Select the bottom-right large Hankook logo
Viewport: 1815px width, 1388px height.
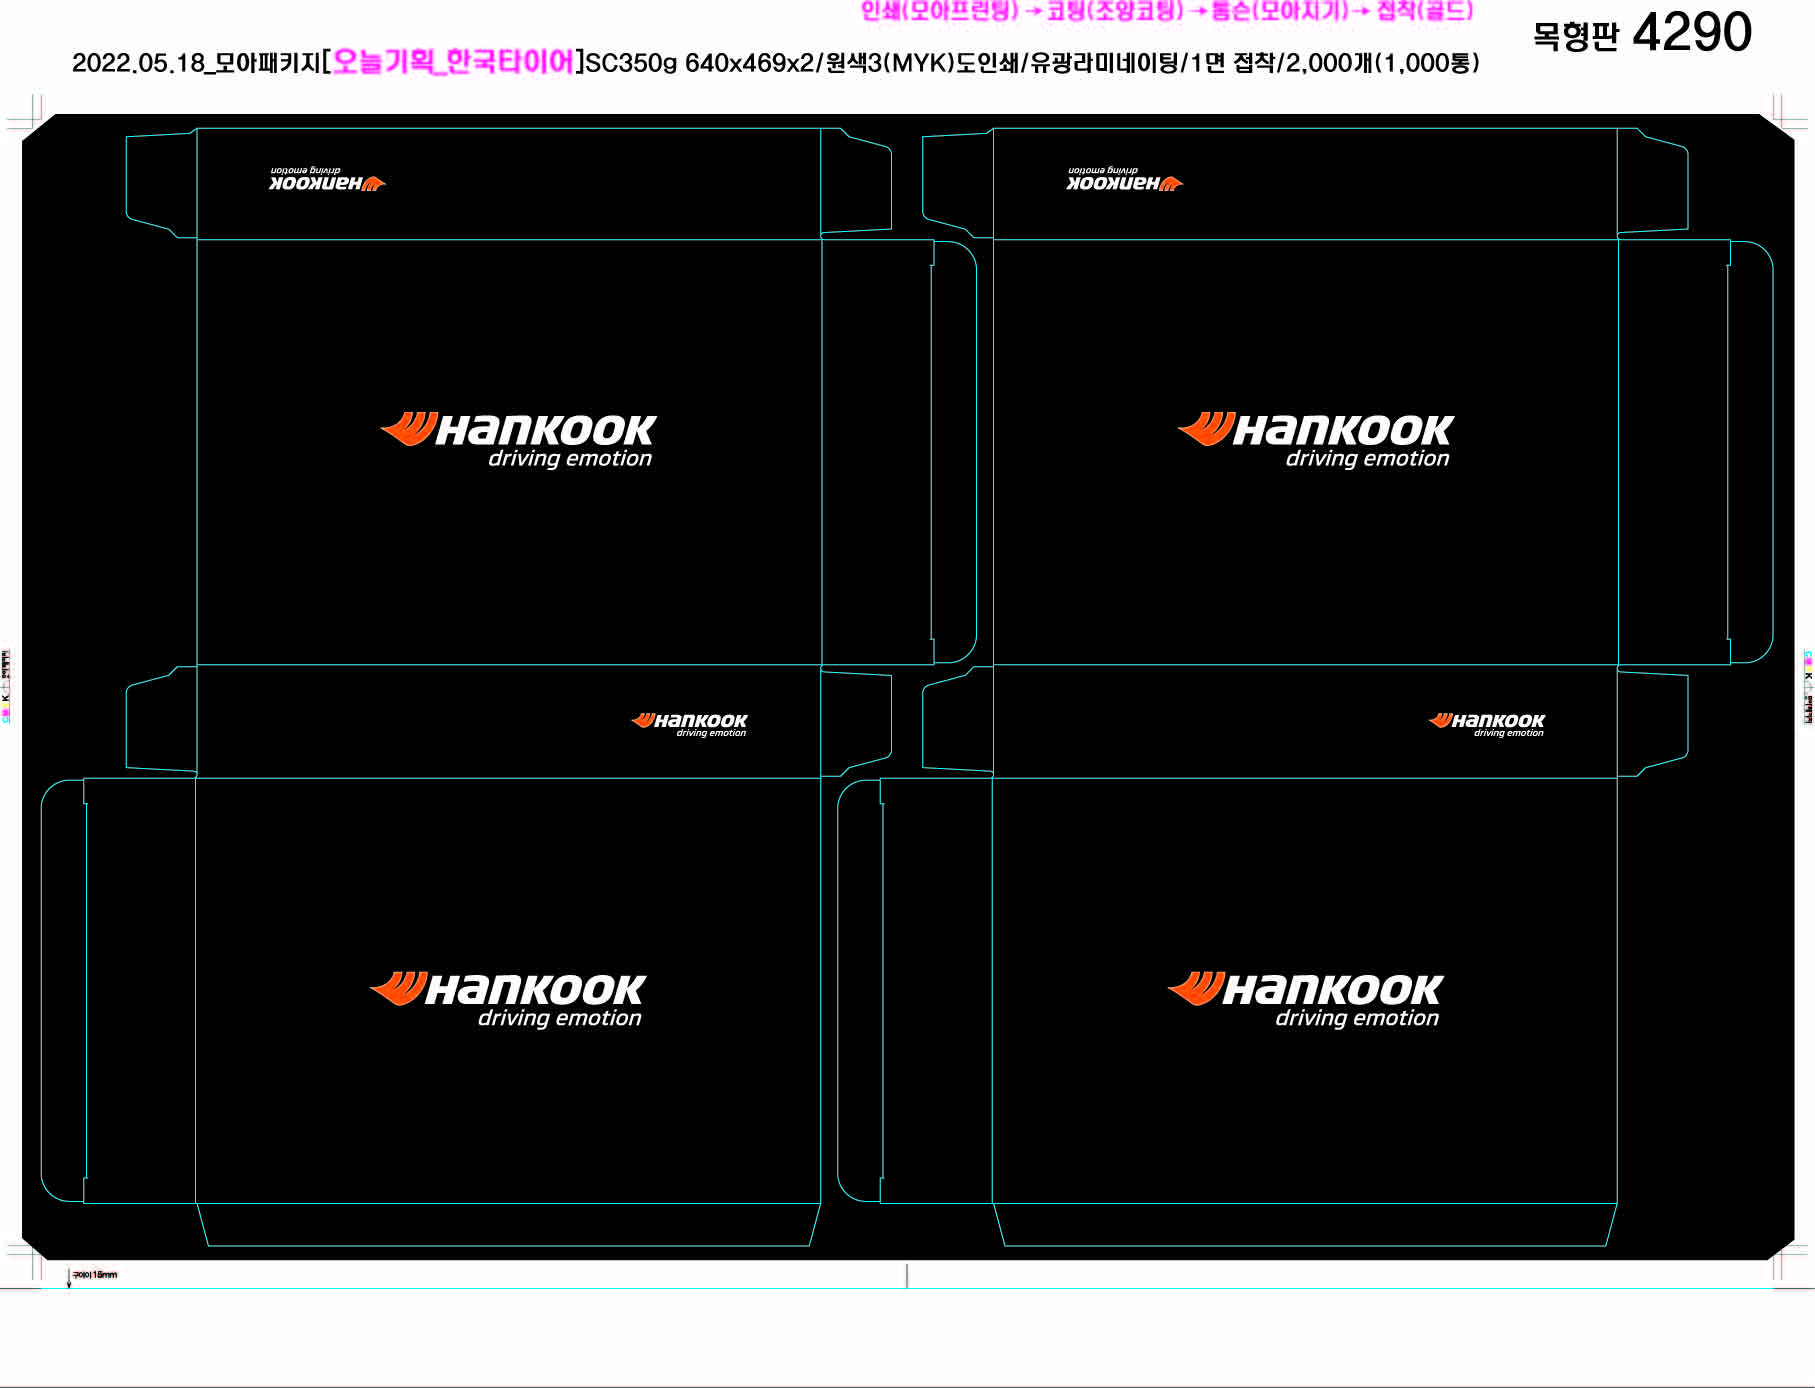click(1305, 998)
